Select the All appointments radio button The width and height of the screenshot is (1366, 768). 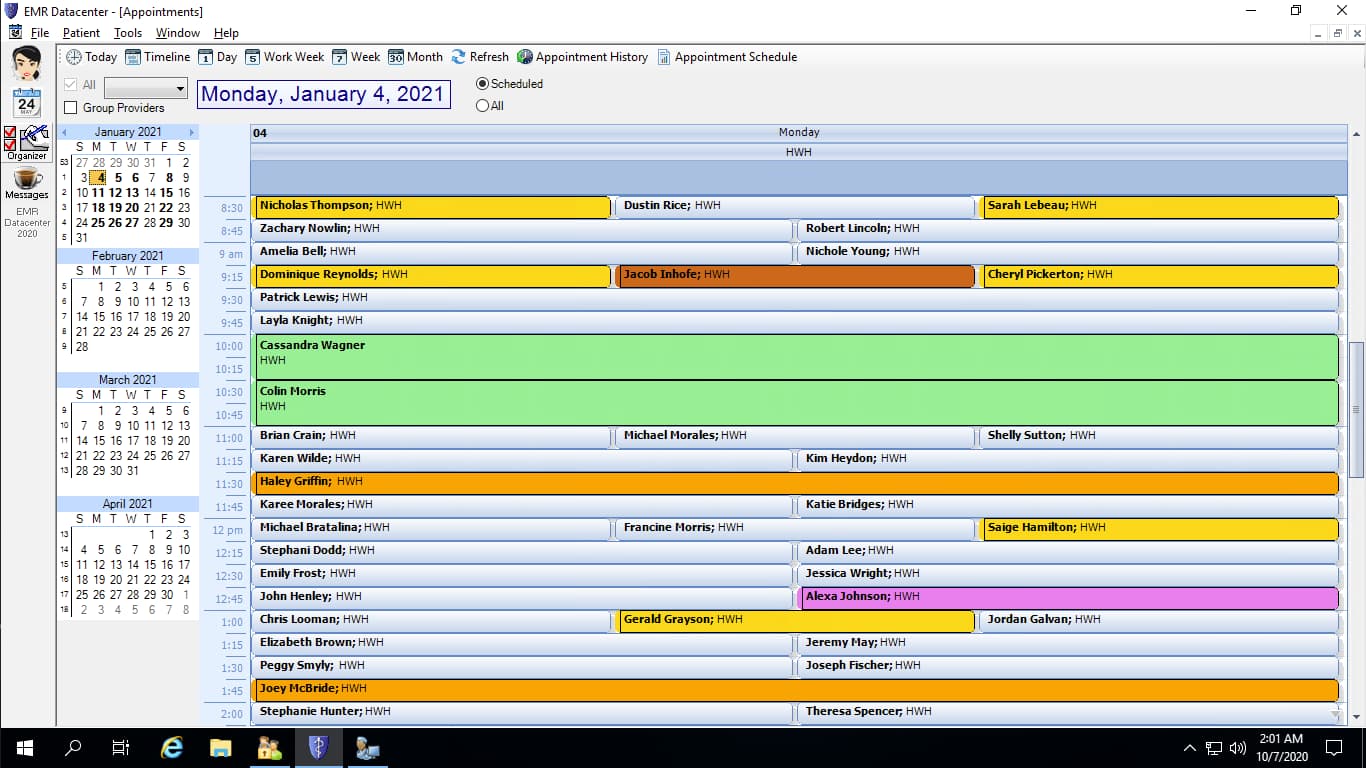pyautogui.click(x=483, y=105)
